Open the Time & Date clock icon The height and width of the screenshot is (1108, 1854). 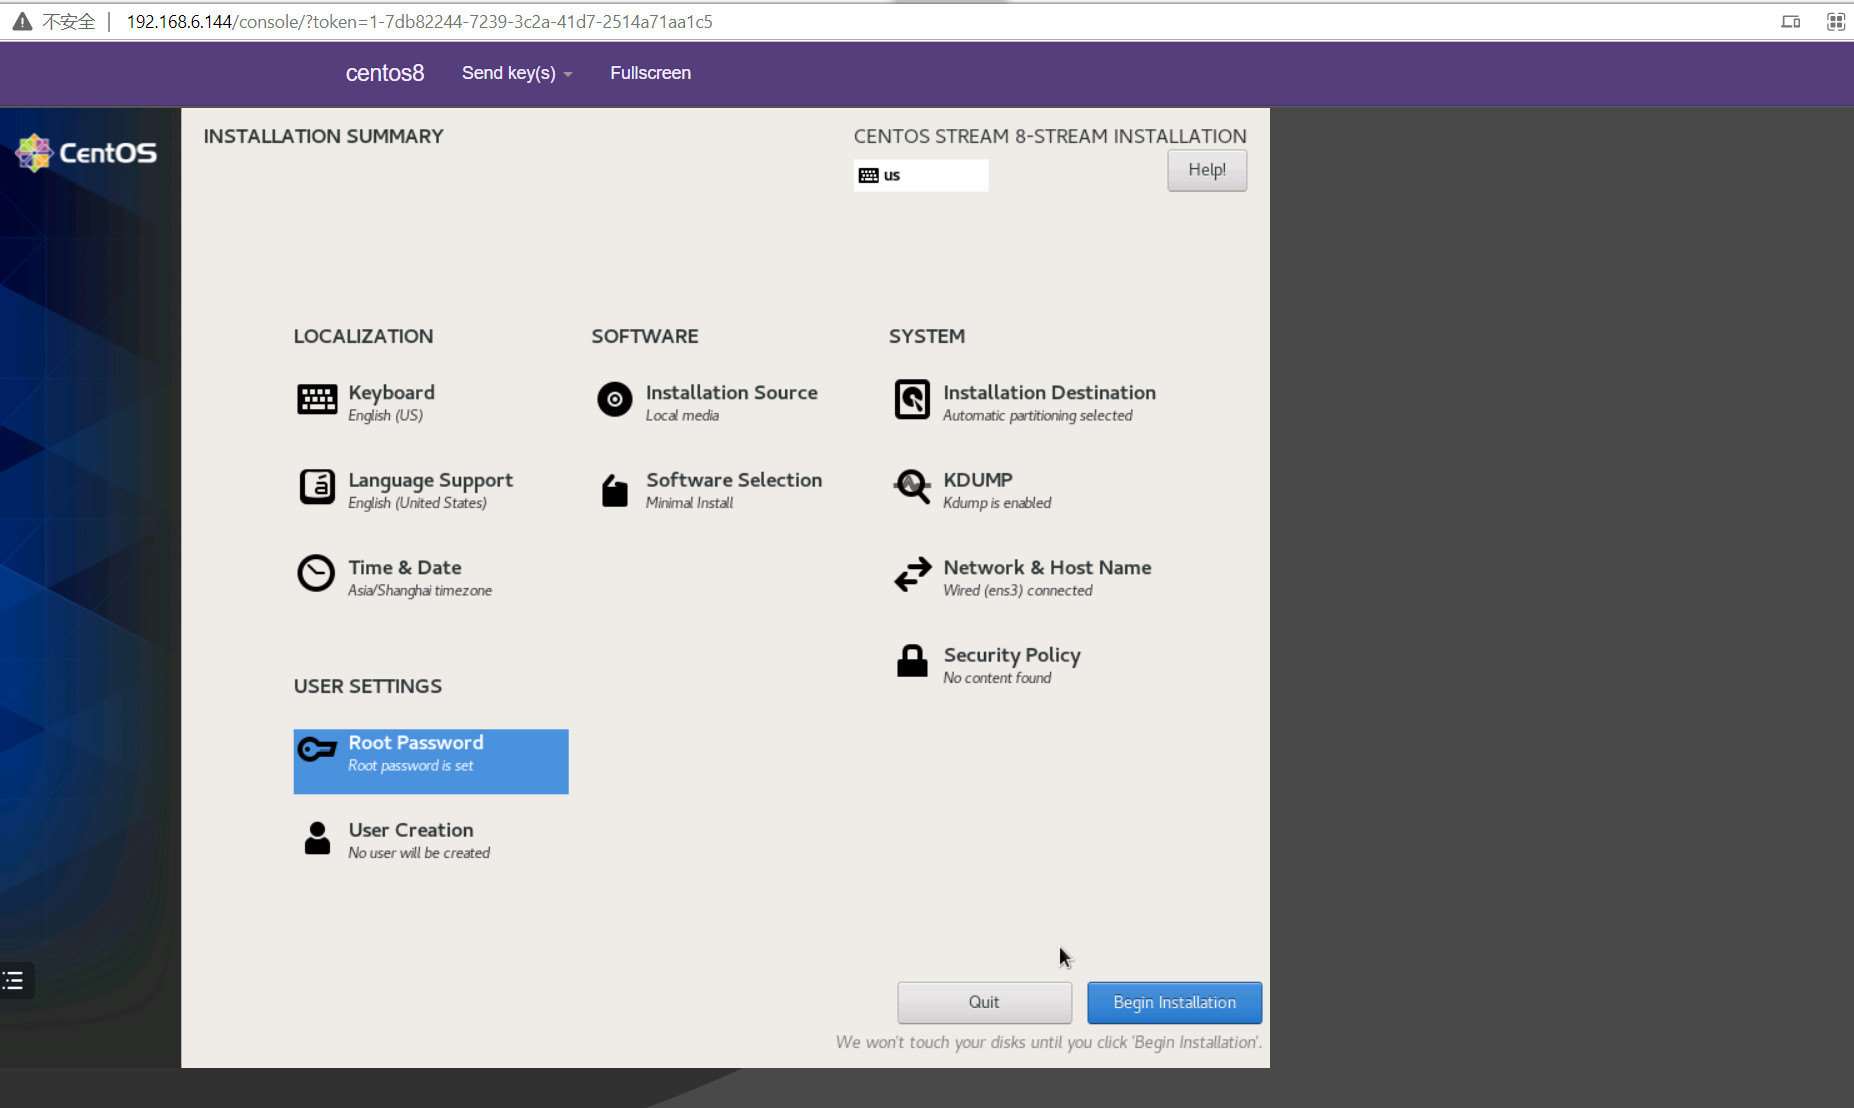coord(316,574)
